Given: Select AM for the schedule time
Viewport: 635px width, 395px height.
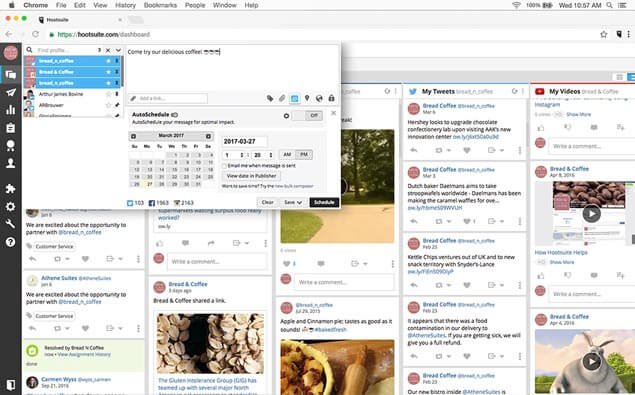Looking at the screenshot, I should [287, 154].
